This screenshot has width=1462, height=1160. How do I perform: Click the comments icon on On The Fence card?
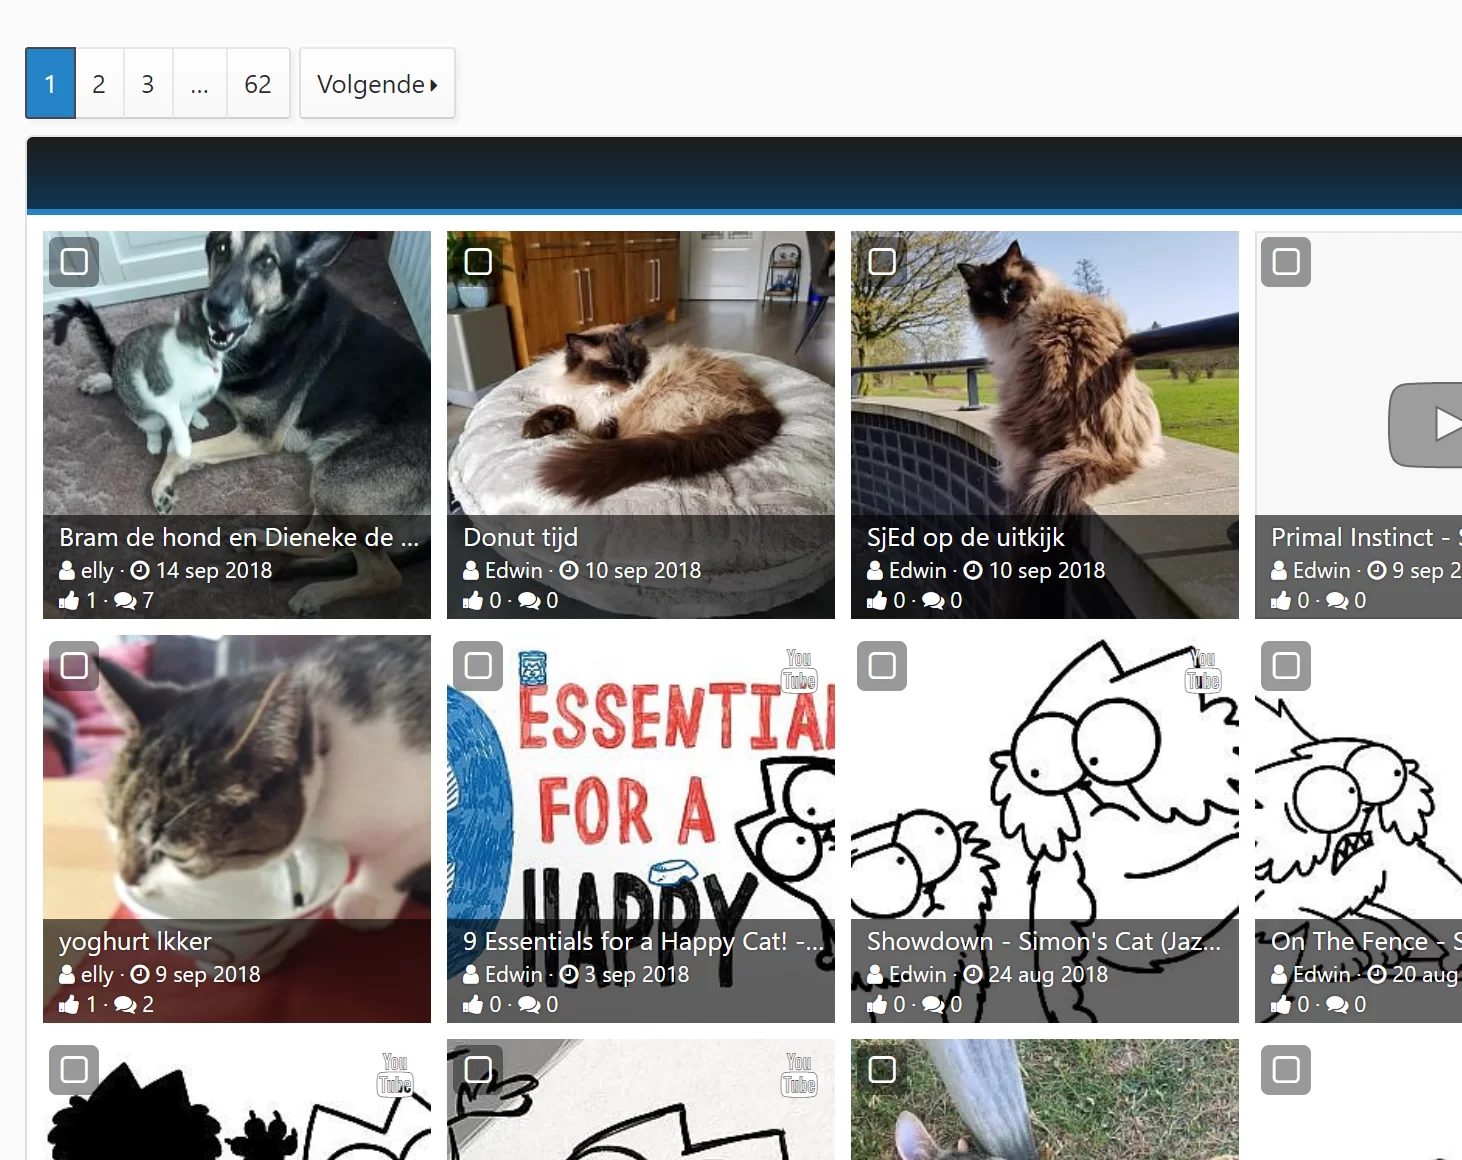(x=1337, y=1004)
